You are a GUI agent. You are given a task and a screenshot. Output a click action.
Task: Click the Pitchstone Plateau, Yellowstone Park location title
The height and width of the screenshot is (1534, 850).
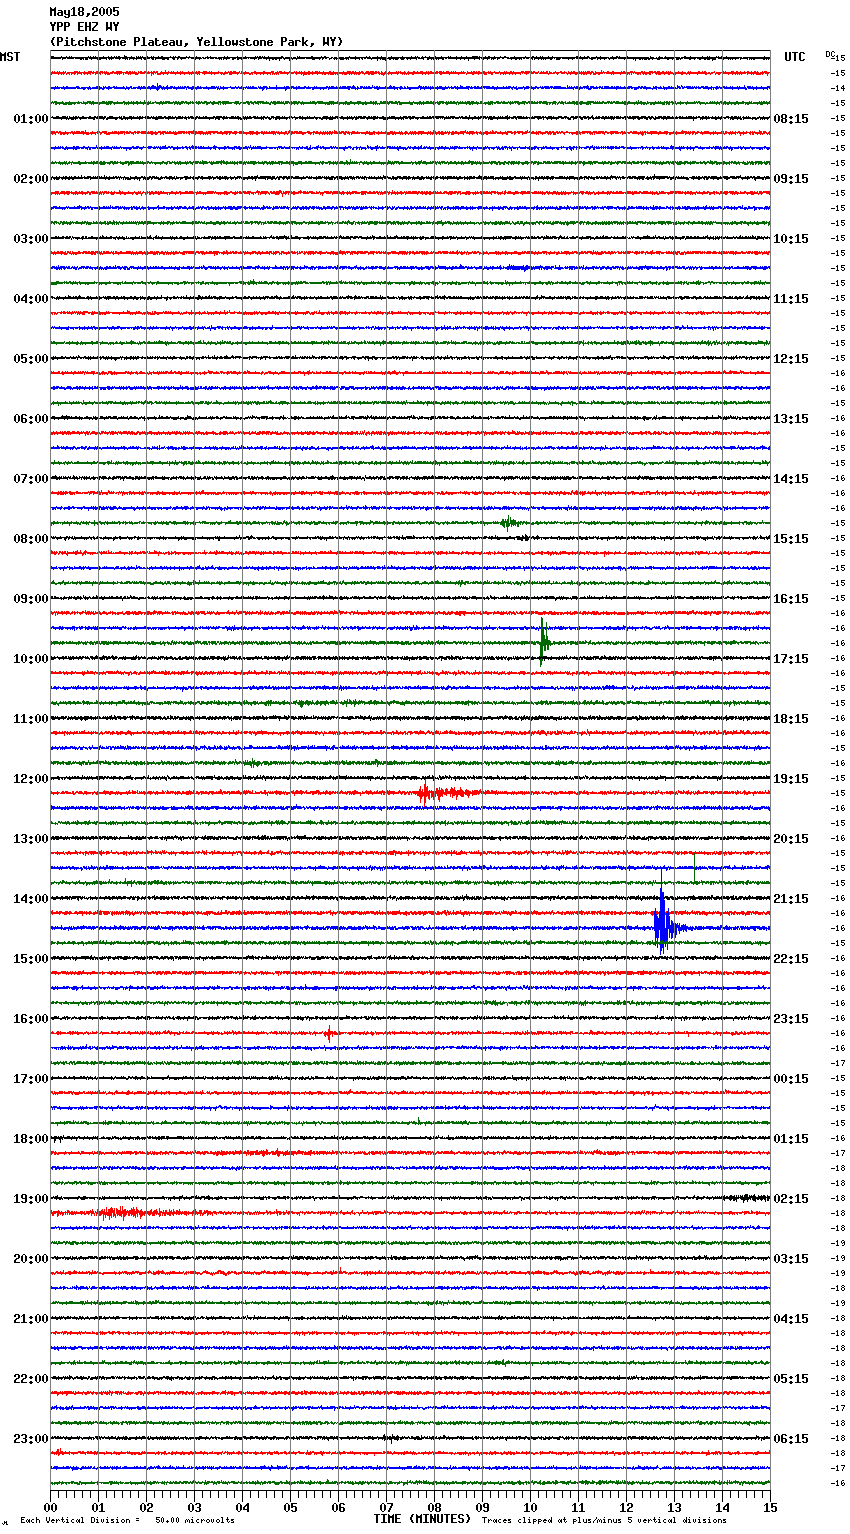click(196, 42)
